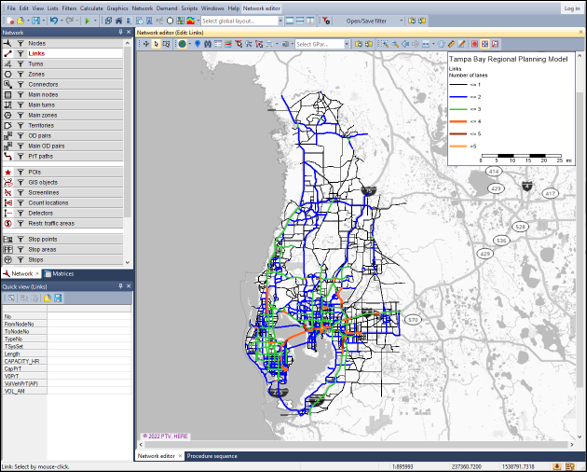This screenshot has height=472, width=587.
Task: Click the CAPACITY_HR value field
Action: tap(89, 361)
